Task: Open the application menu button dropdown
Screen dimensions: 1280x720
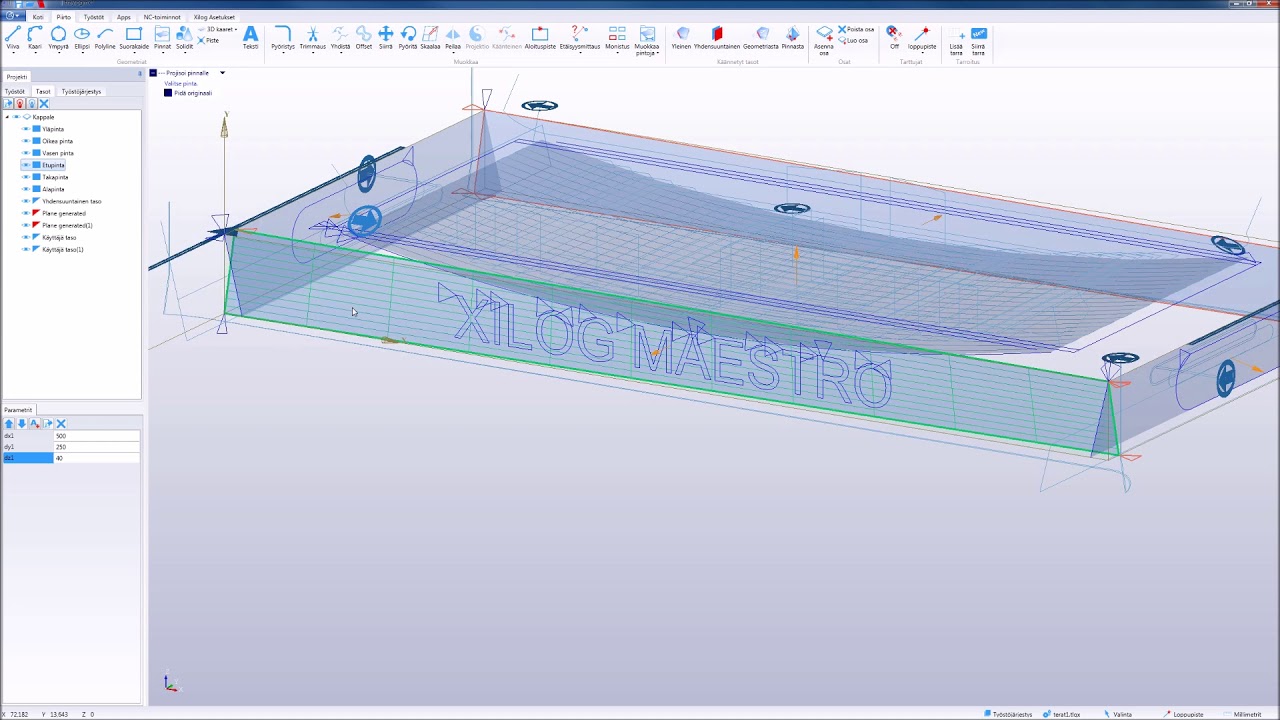Action: coord(13,16)
